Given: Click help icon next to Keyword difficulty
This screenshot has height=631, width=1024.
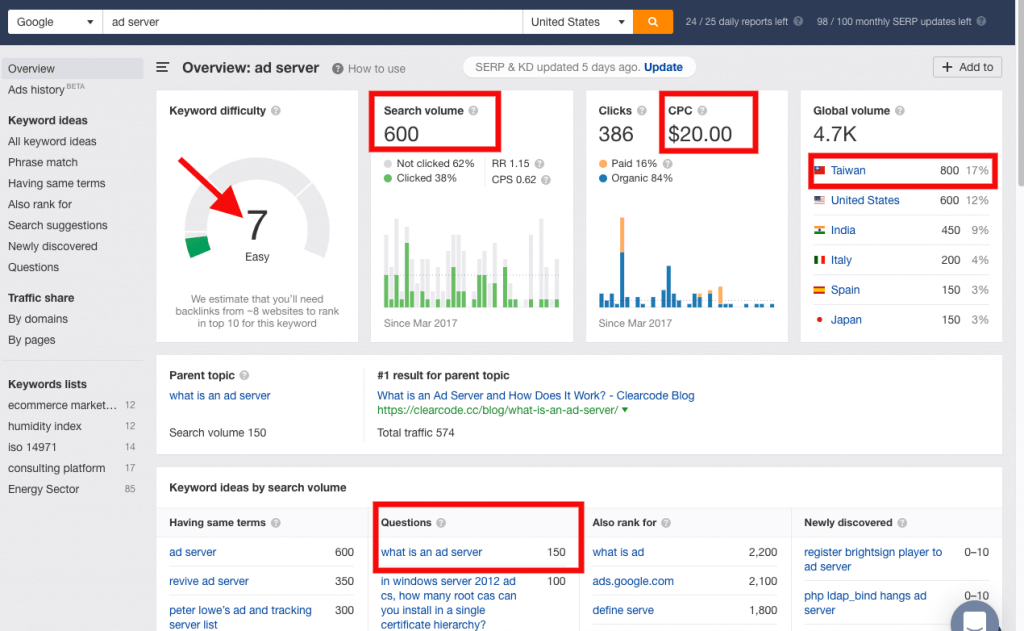Looking at the screenshot, I should 276,111.
